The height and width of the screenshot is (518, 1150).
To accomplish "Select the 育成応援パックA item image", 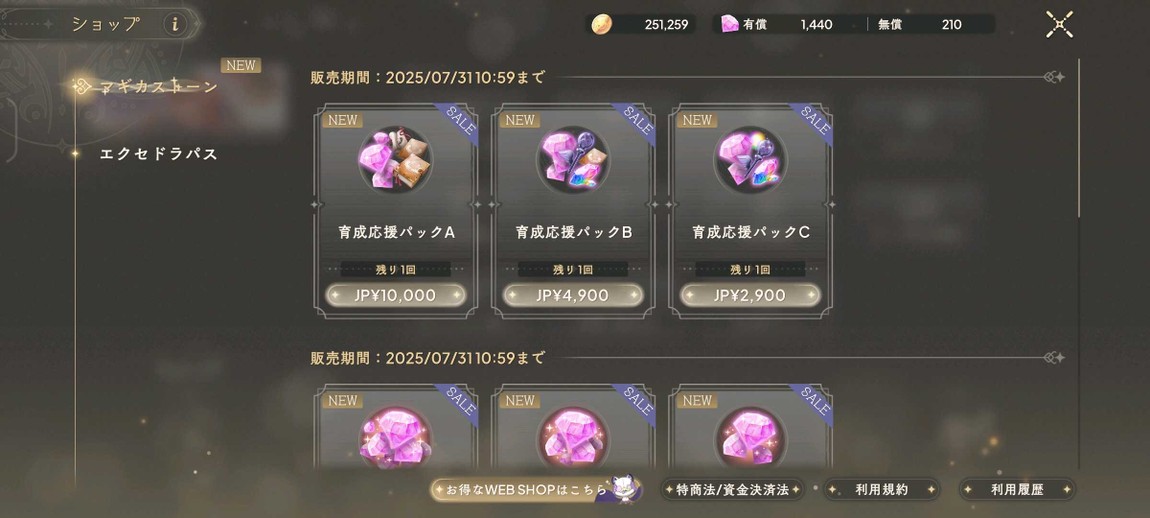I will 395,160.
